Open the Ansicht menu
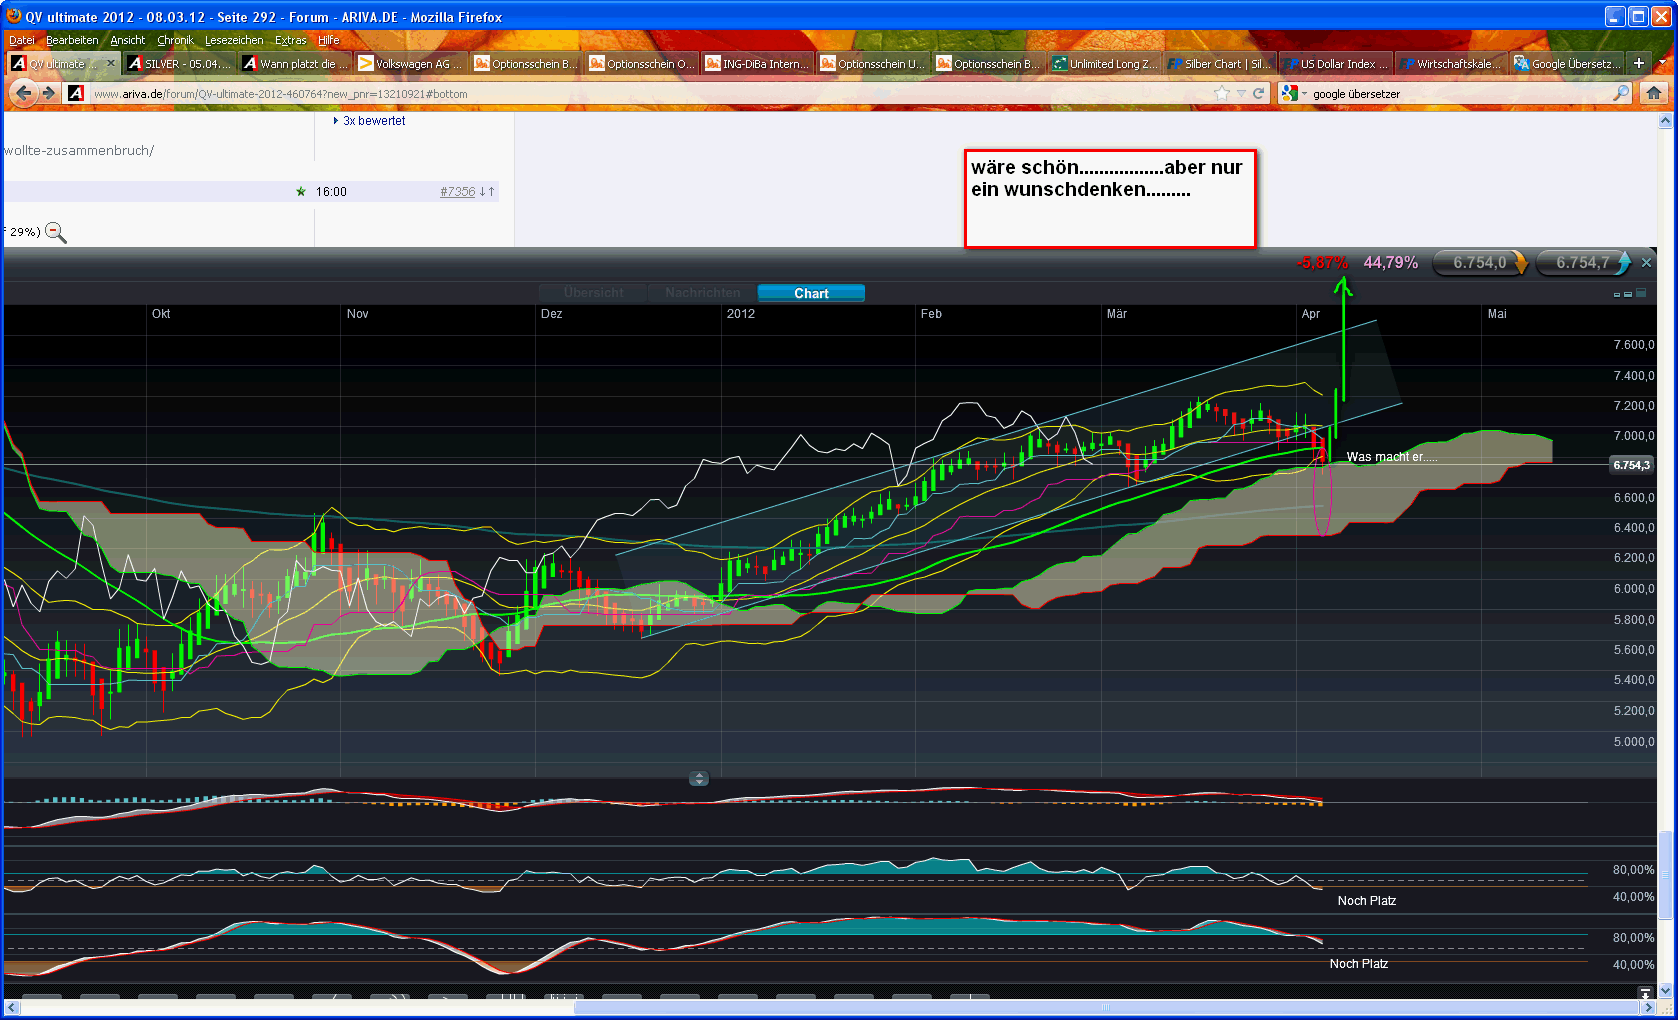 (x=127, y=40)
